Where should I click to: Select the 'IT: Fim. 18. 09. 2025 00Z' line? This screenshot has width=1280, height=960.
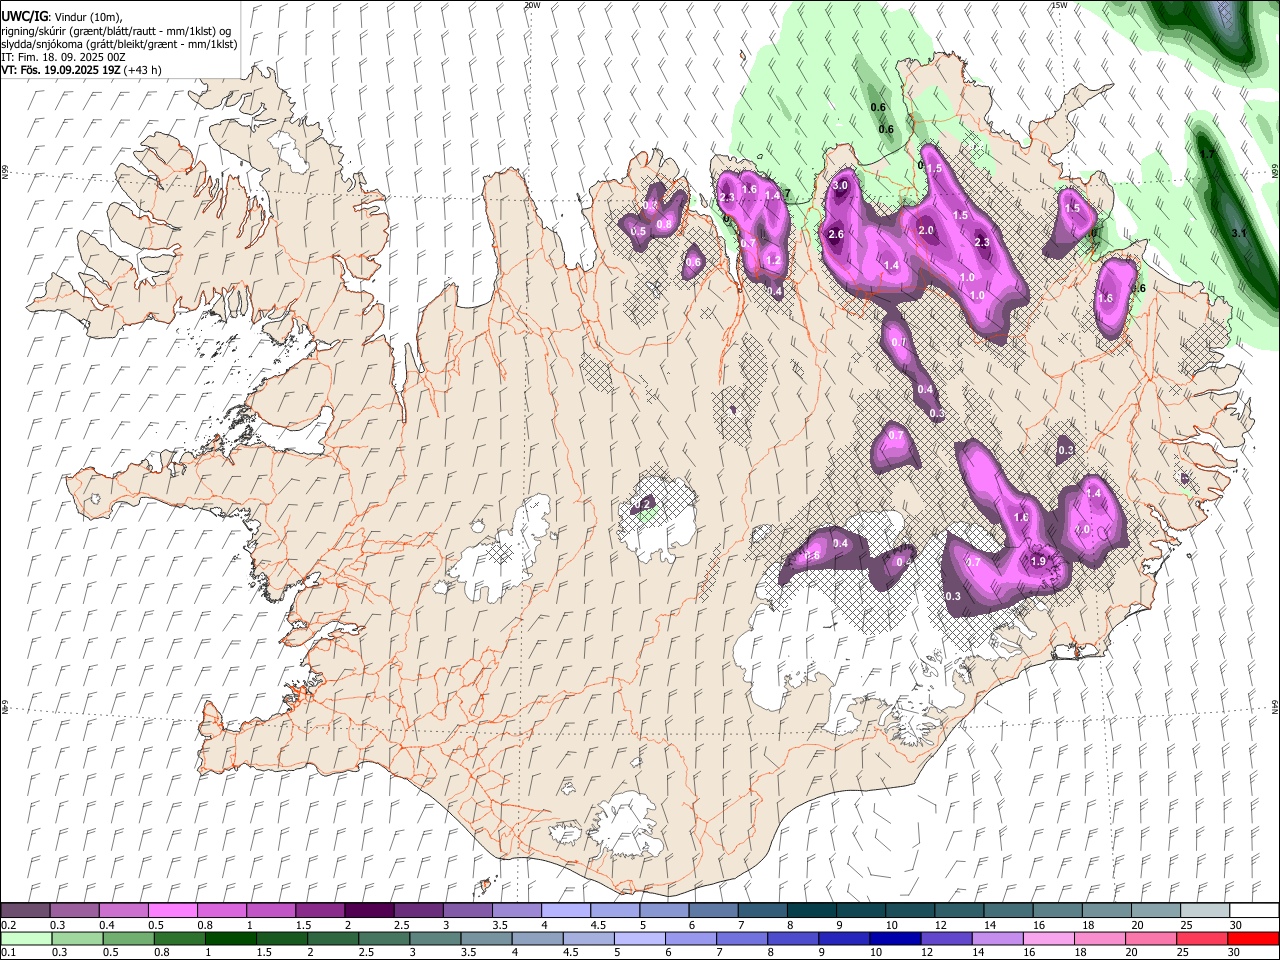pos(65,57)
